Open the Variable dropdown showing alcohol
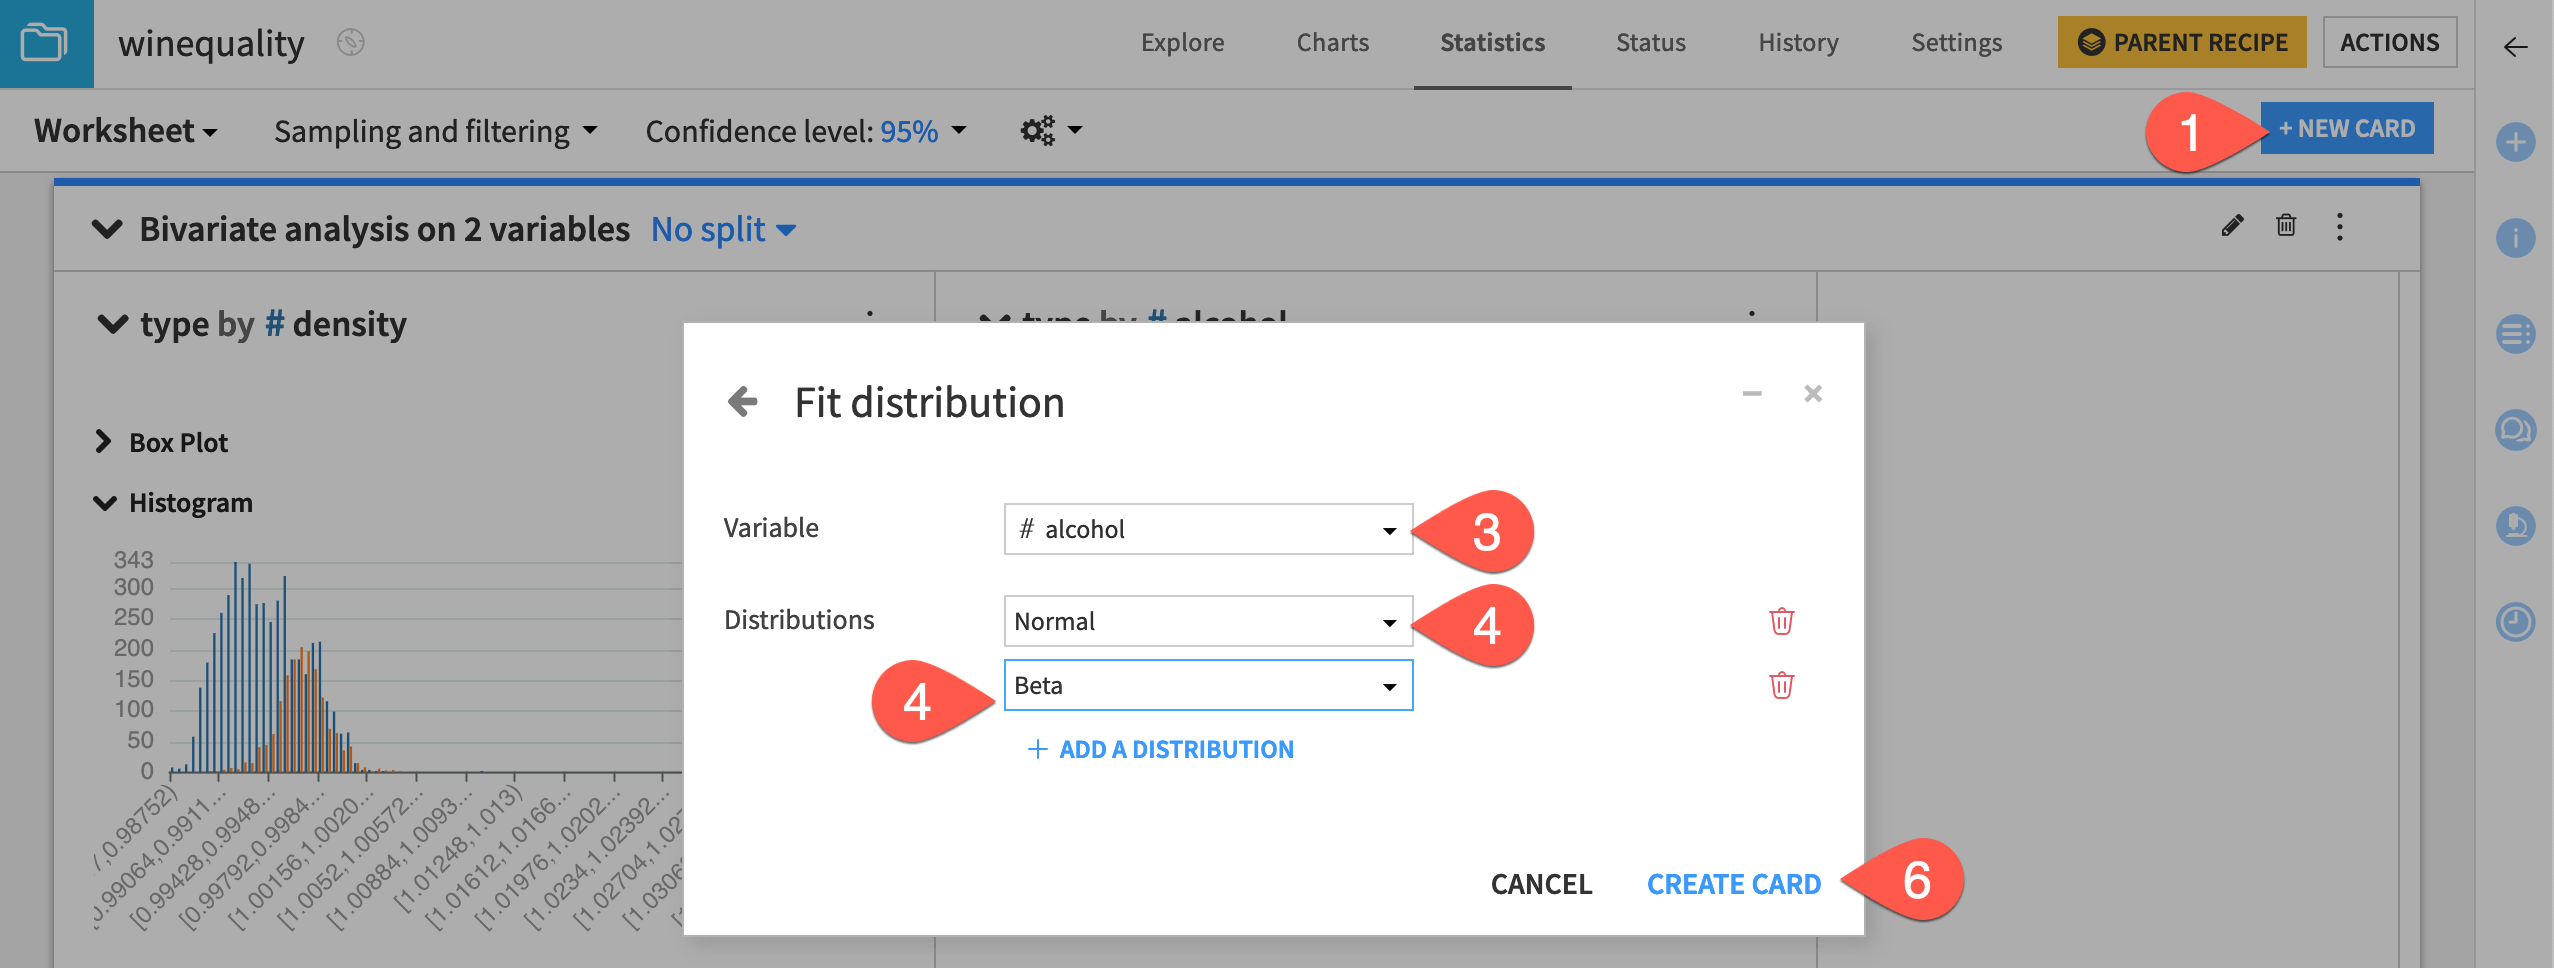 click(1207, 529)
